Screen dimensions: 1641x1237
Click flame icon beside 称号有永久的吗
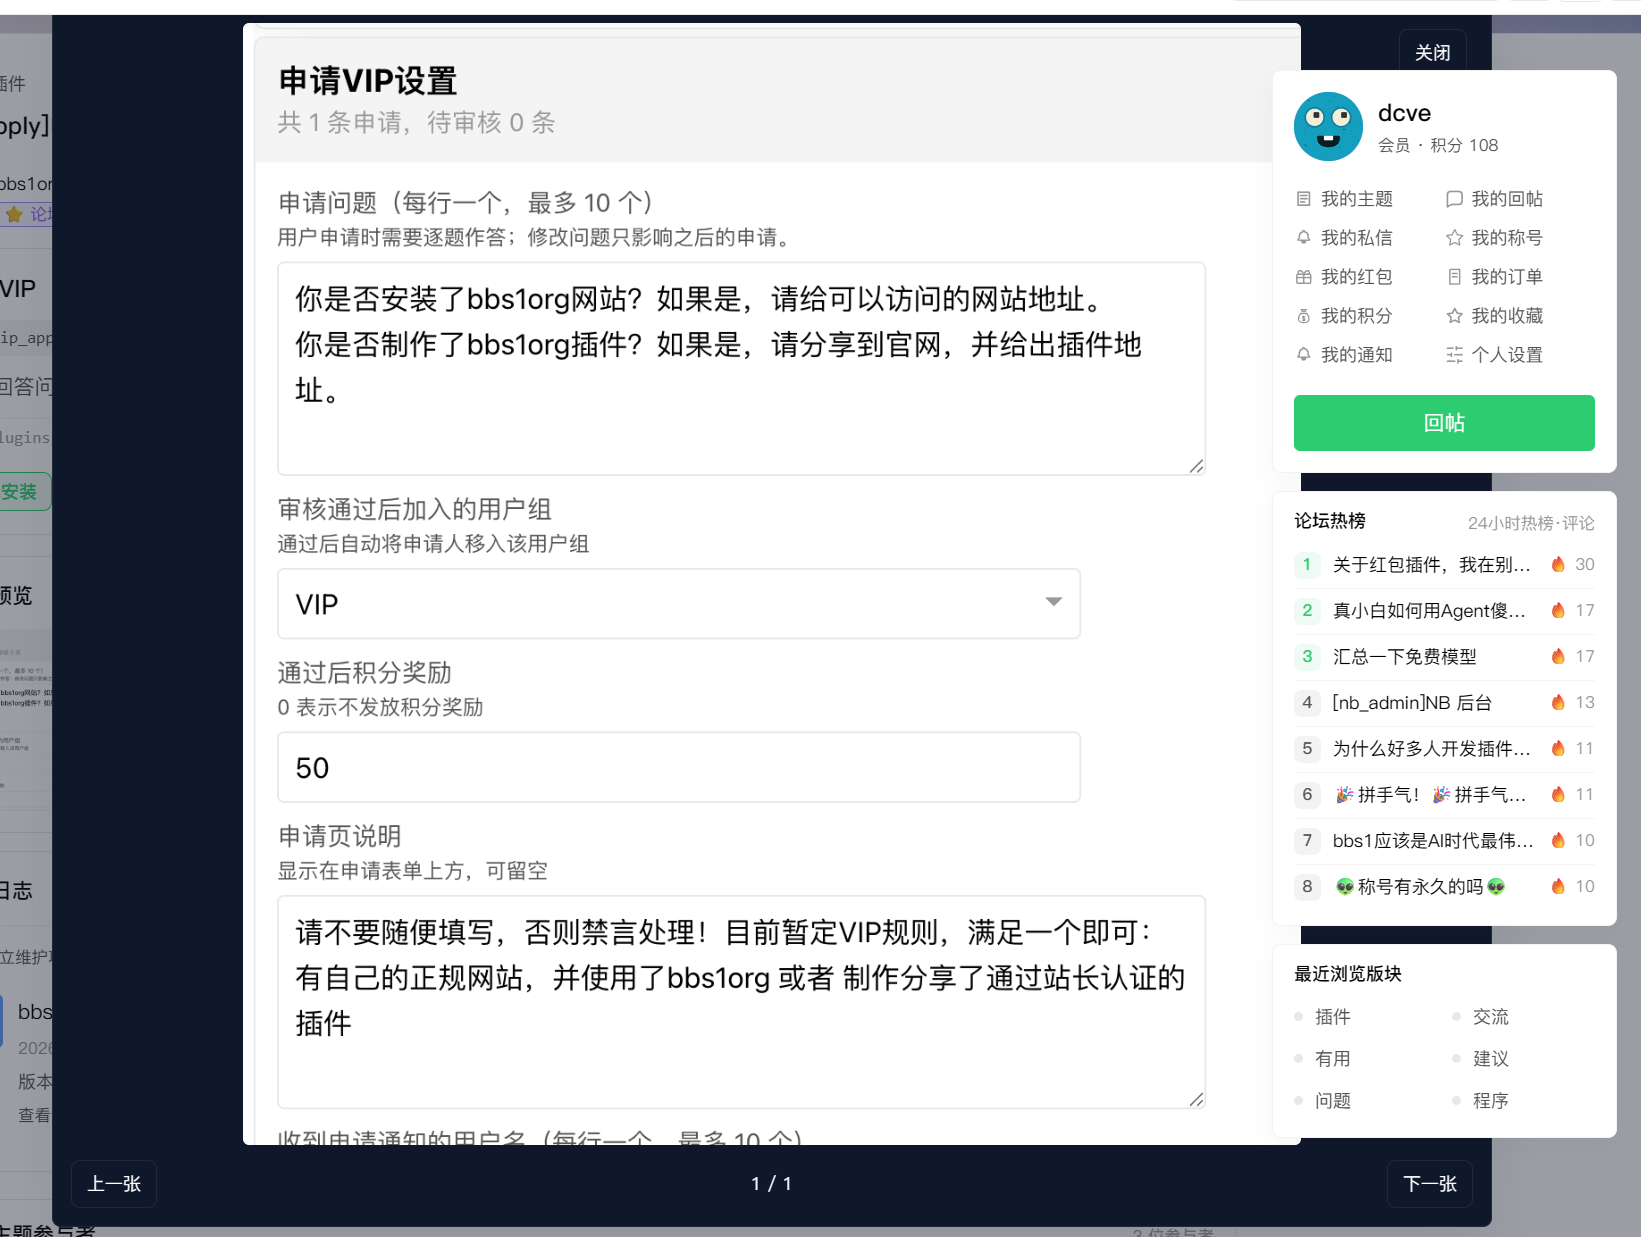[x=1558, y=886]
